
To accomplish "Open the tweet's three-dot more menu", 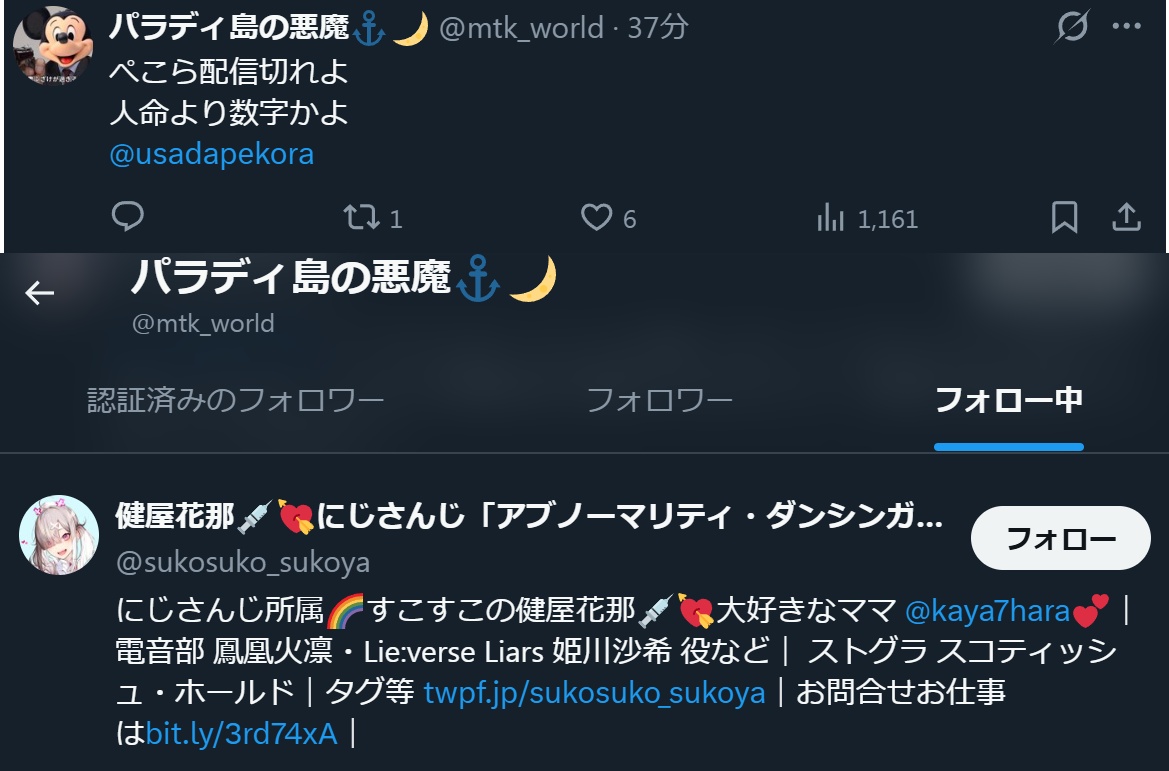I will click(1127, 26).
